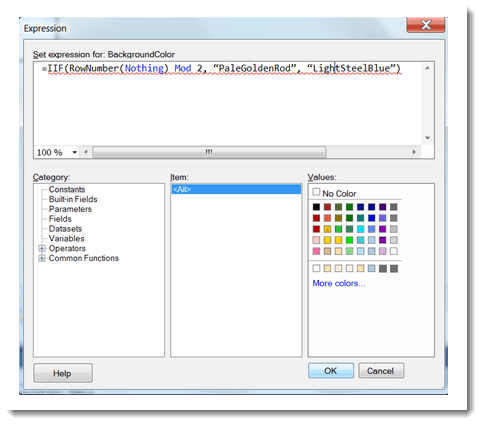Choose the cyan color swatch in the third row

[361, 229]
